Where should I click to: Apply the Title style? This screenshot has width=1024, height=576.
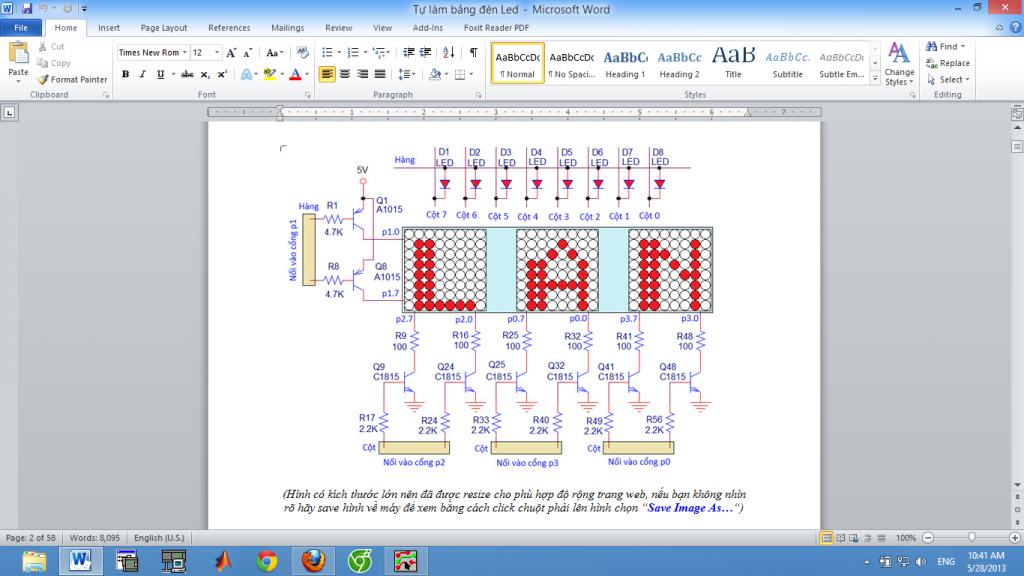click(733, 63)
